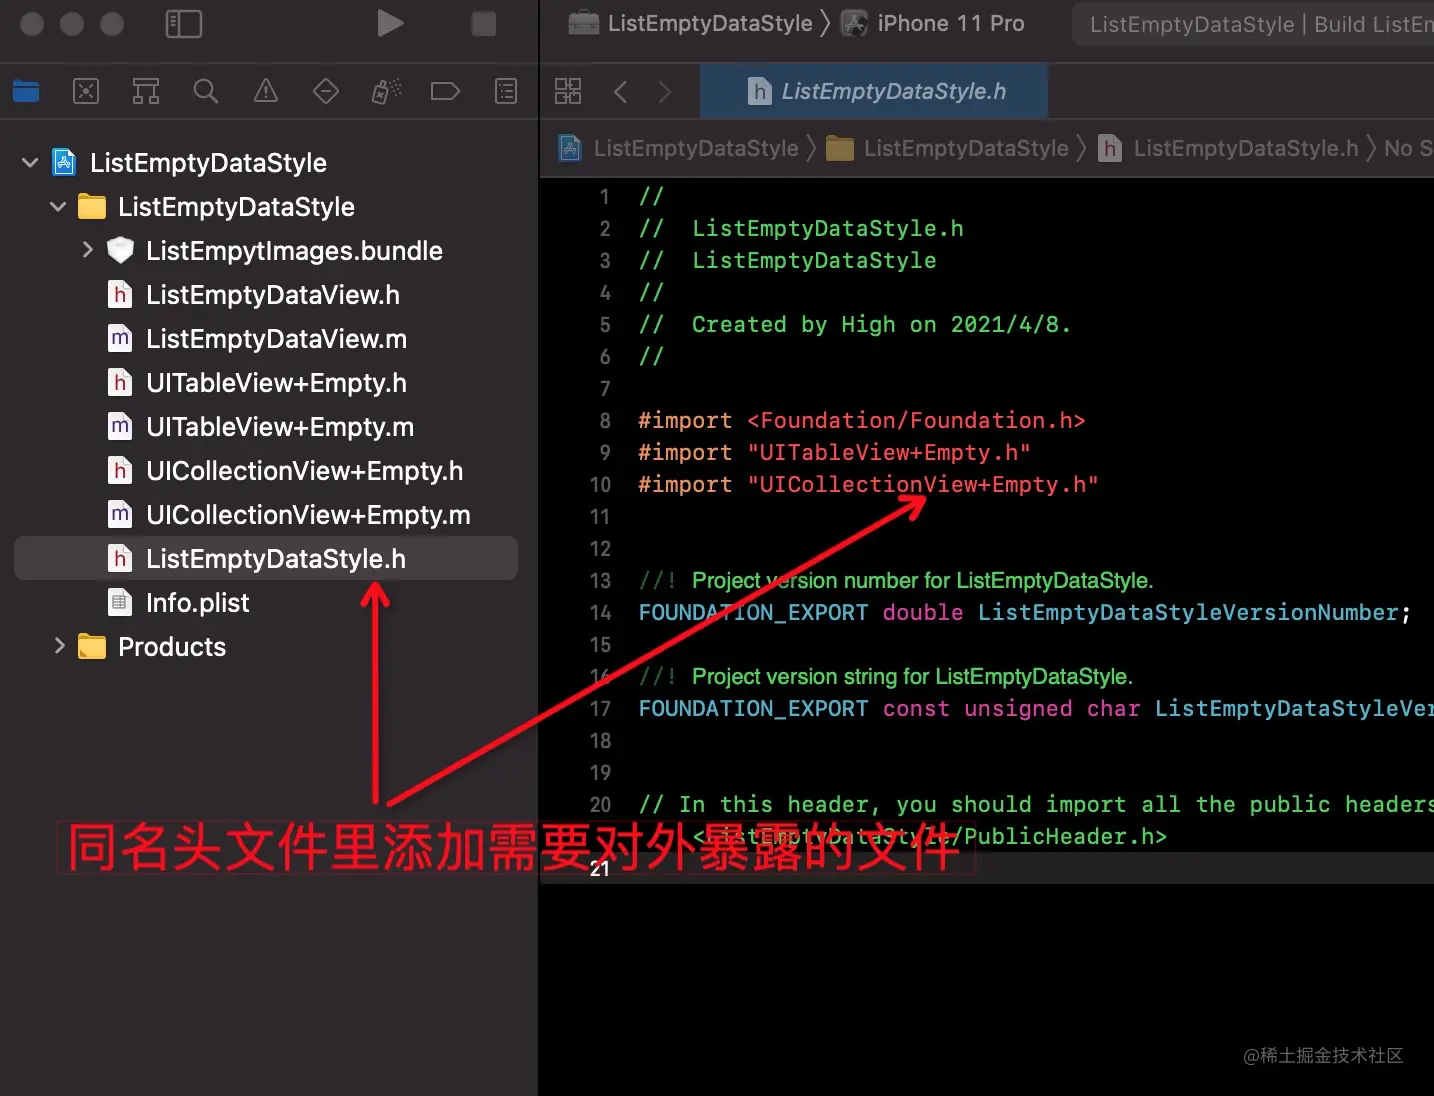Screen dimensions: 1434x1096
Task: Open the Issue navigator warning icon
Action: pos(266,92)
